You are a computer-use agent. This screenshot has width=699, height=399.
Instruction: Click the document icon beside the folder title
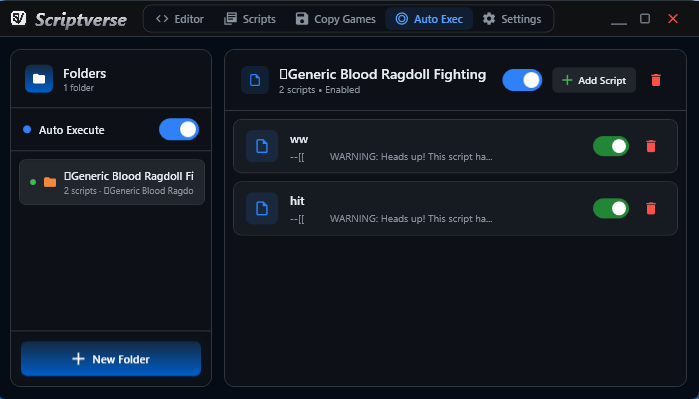(x=255, y=80)
